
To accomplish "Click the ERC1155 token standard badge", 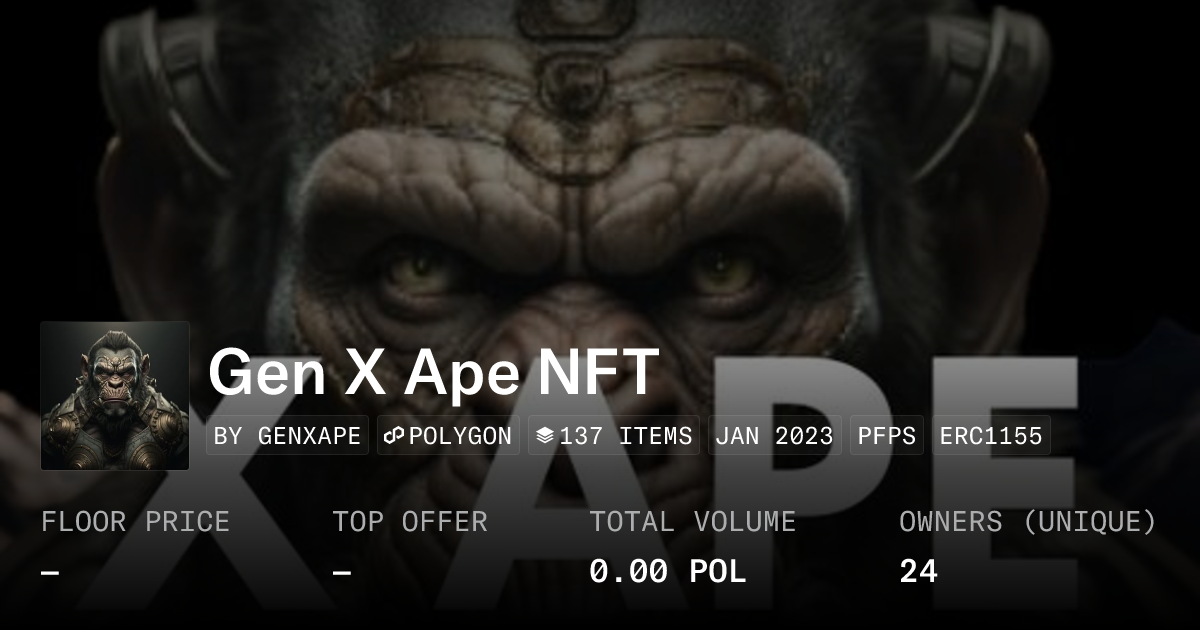I will click(991, 436).
